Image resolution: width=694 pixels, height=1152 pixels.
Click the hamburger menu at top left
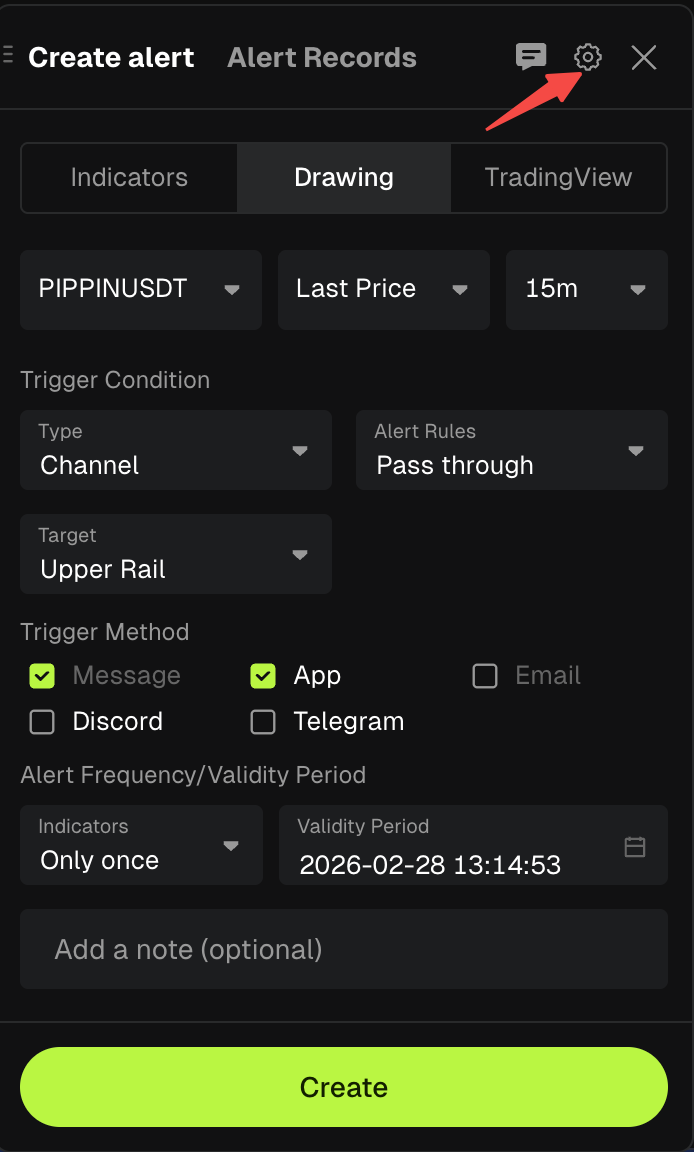8,55
